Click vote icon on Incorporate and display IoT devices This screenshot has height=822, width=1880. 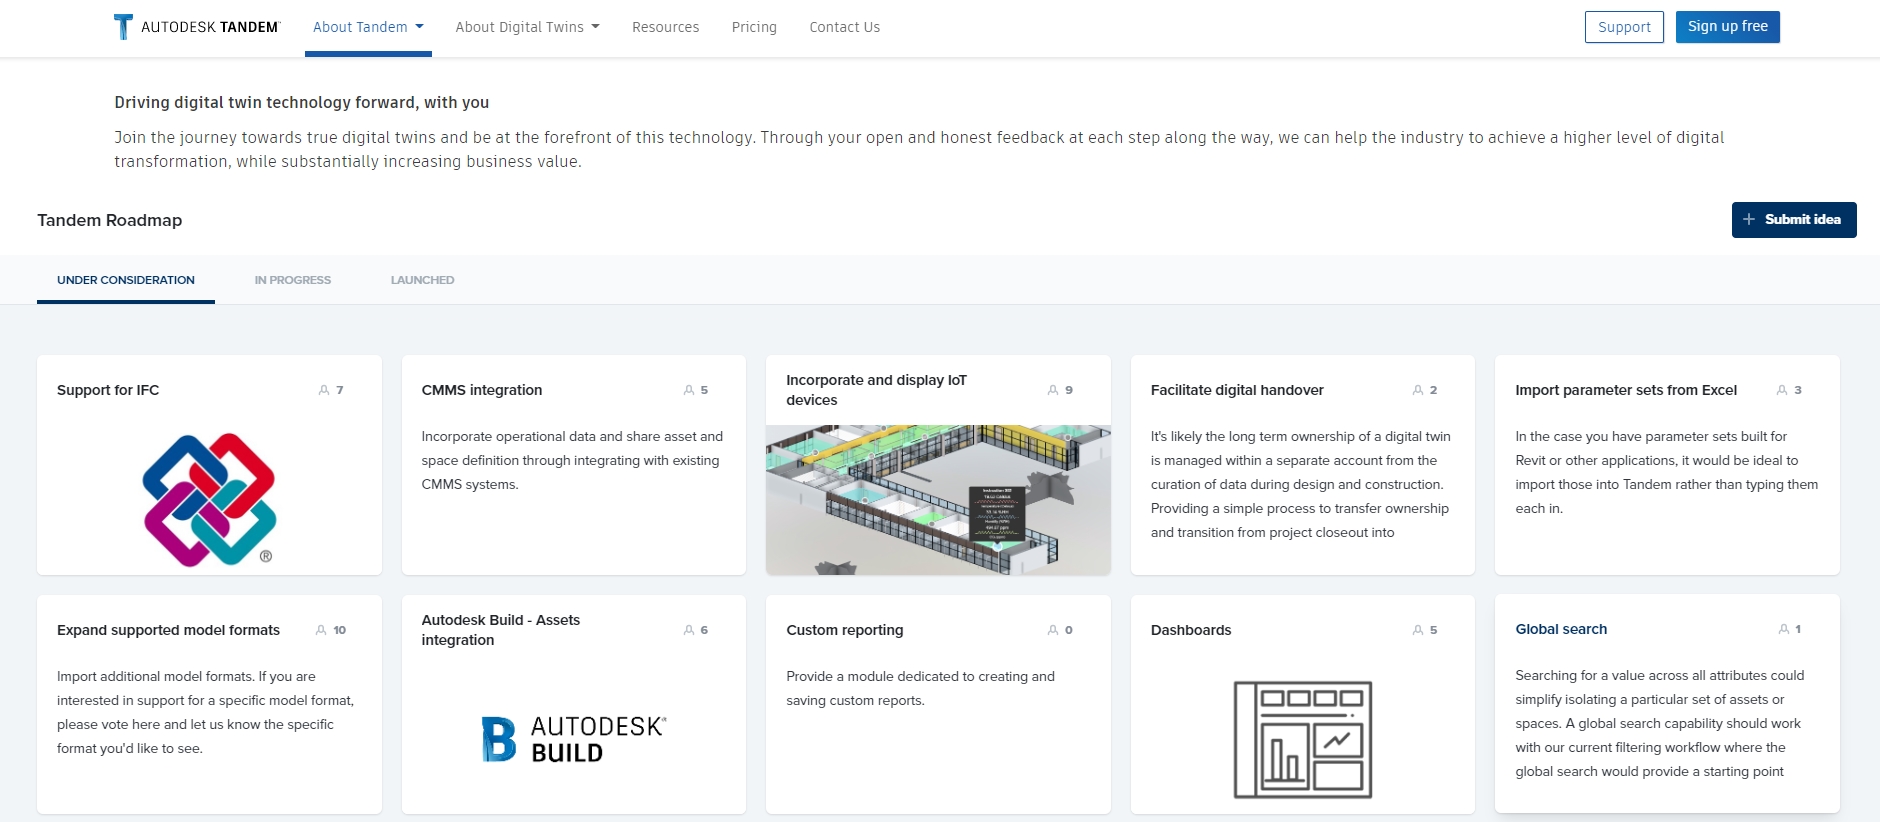[x=1053, y=390]
